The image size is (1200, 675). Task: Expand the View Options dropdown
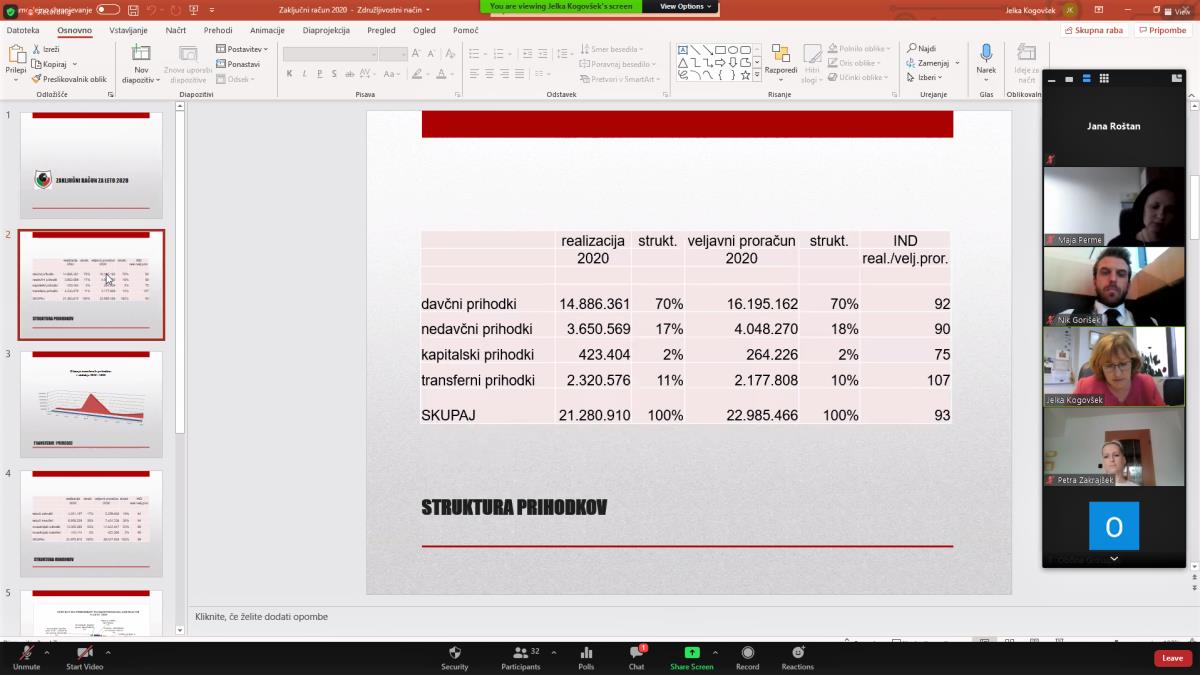686,6
